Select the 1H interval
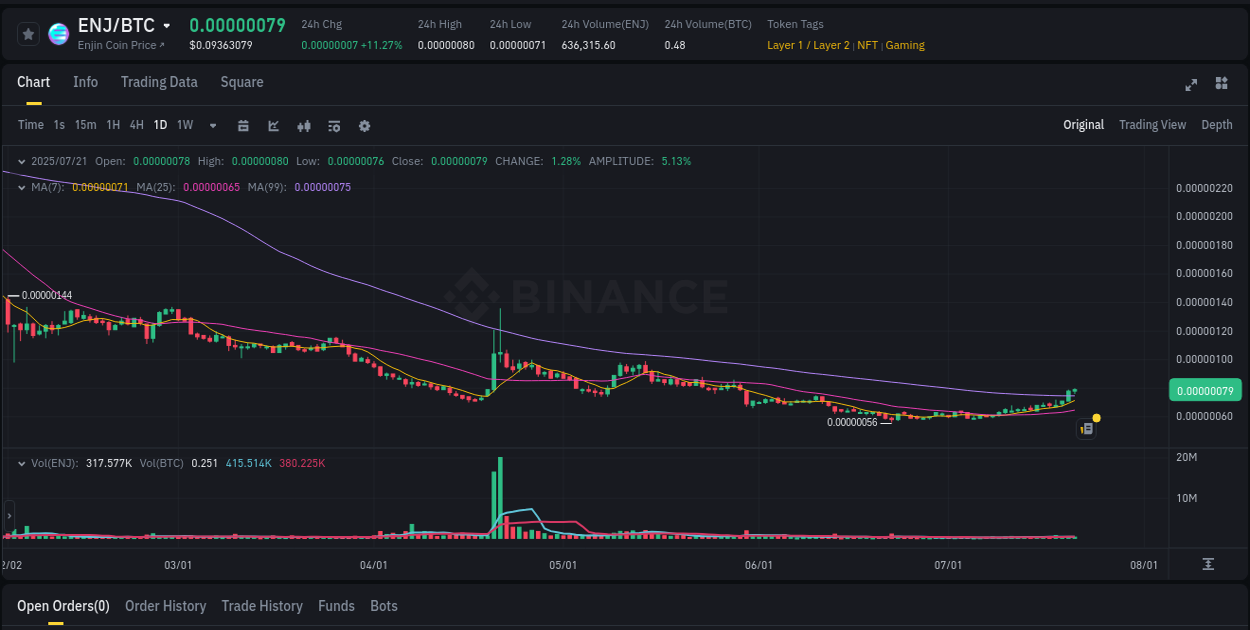 tap(113, 125)
